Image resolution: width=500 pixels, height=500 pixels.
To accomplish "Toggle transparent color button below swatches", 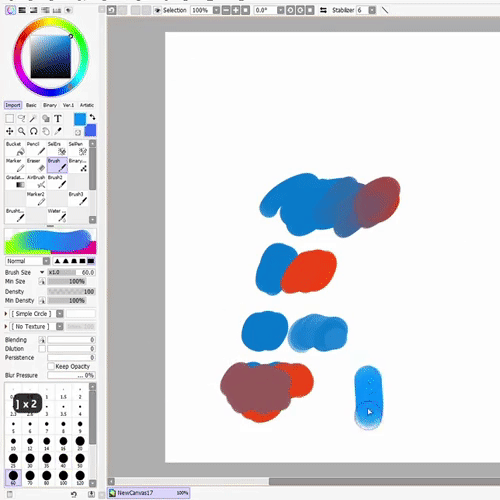I will 78,132.
